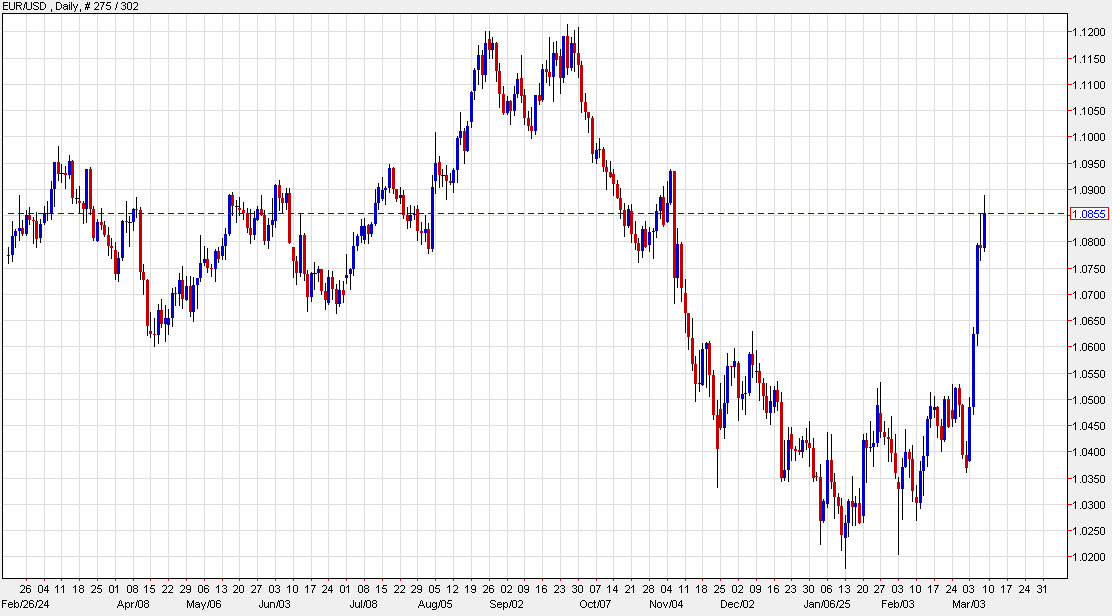Select the Oct/07 date label
Screen dimensions: 1112x616
tap(595, 605)
